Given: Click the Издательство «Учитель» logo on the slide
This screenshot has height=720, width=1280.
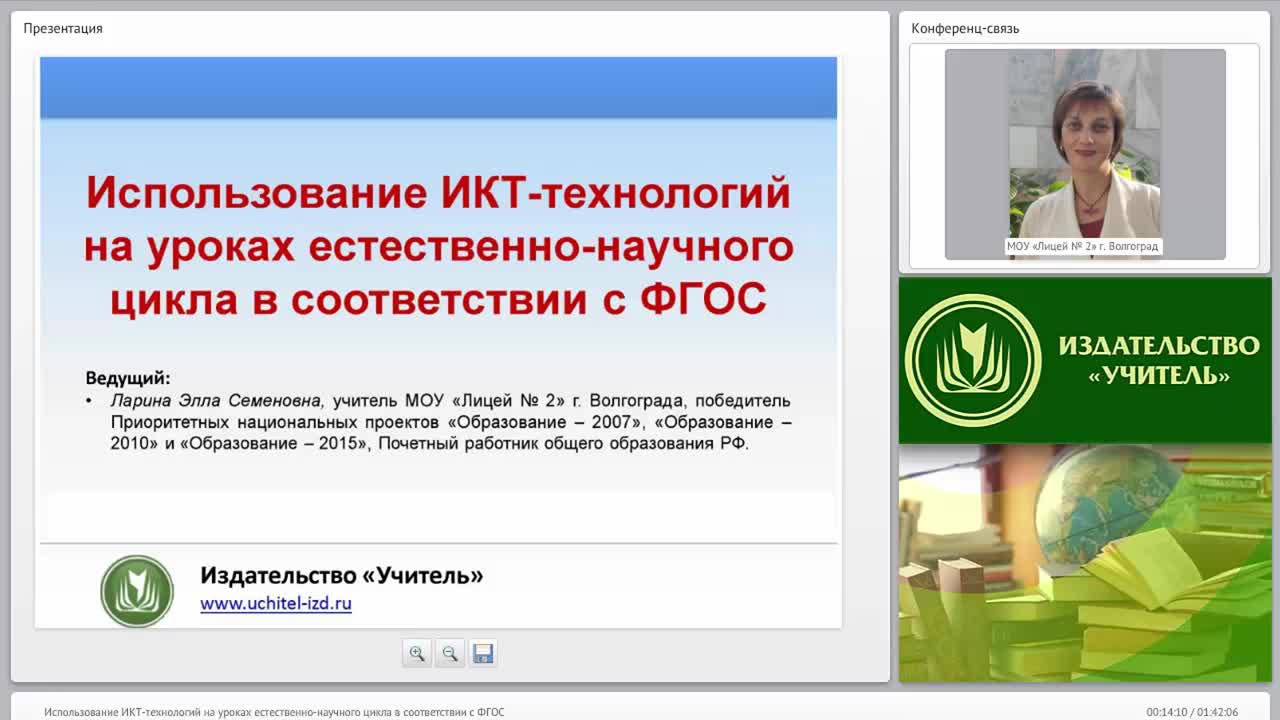Looking at the screenshot, I should 137,591.
